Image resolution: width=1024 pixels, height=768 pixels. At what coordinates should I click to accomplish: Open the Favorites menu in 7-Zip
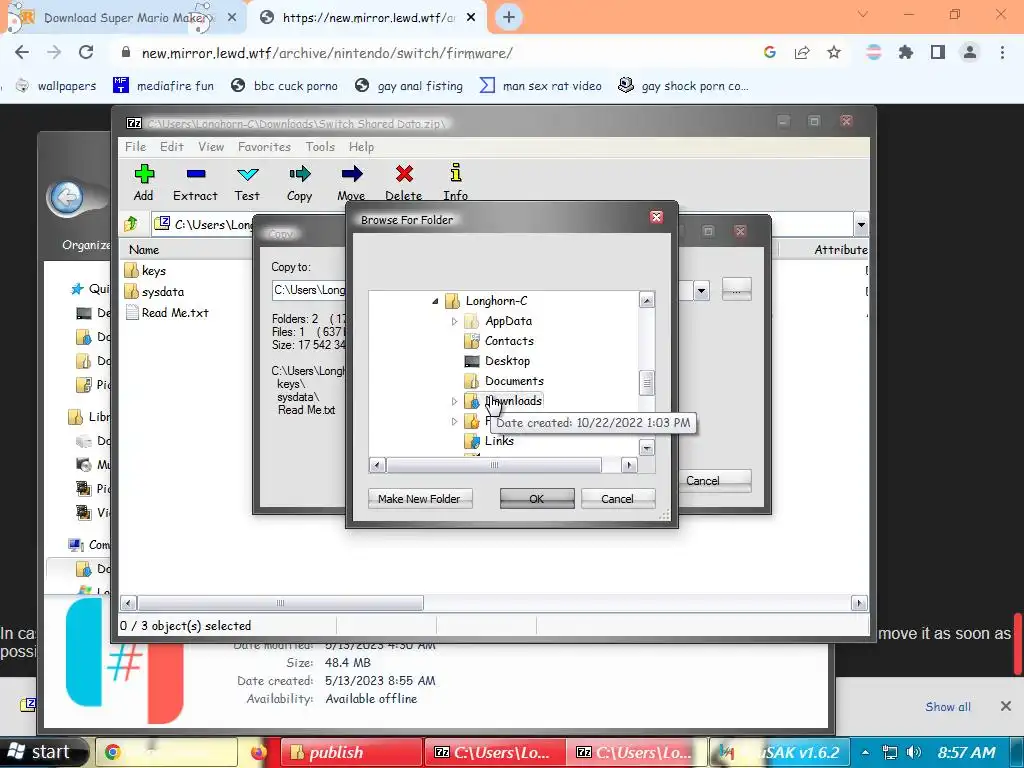264,147
